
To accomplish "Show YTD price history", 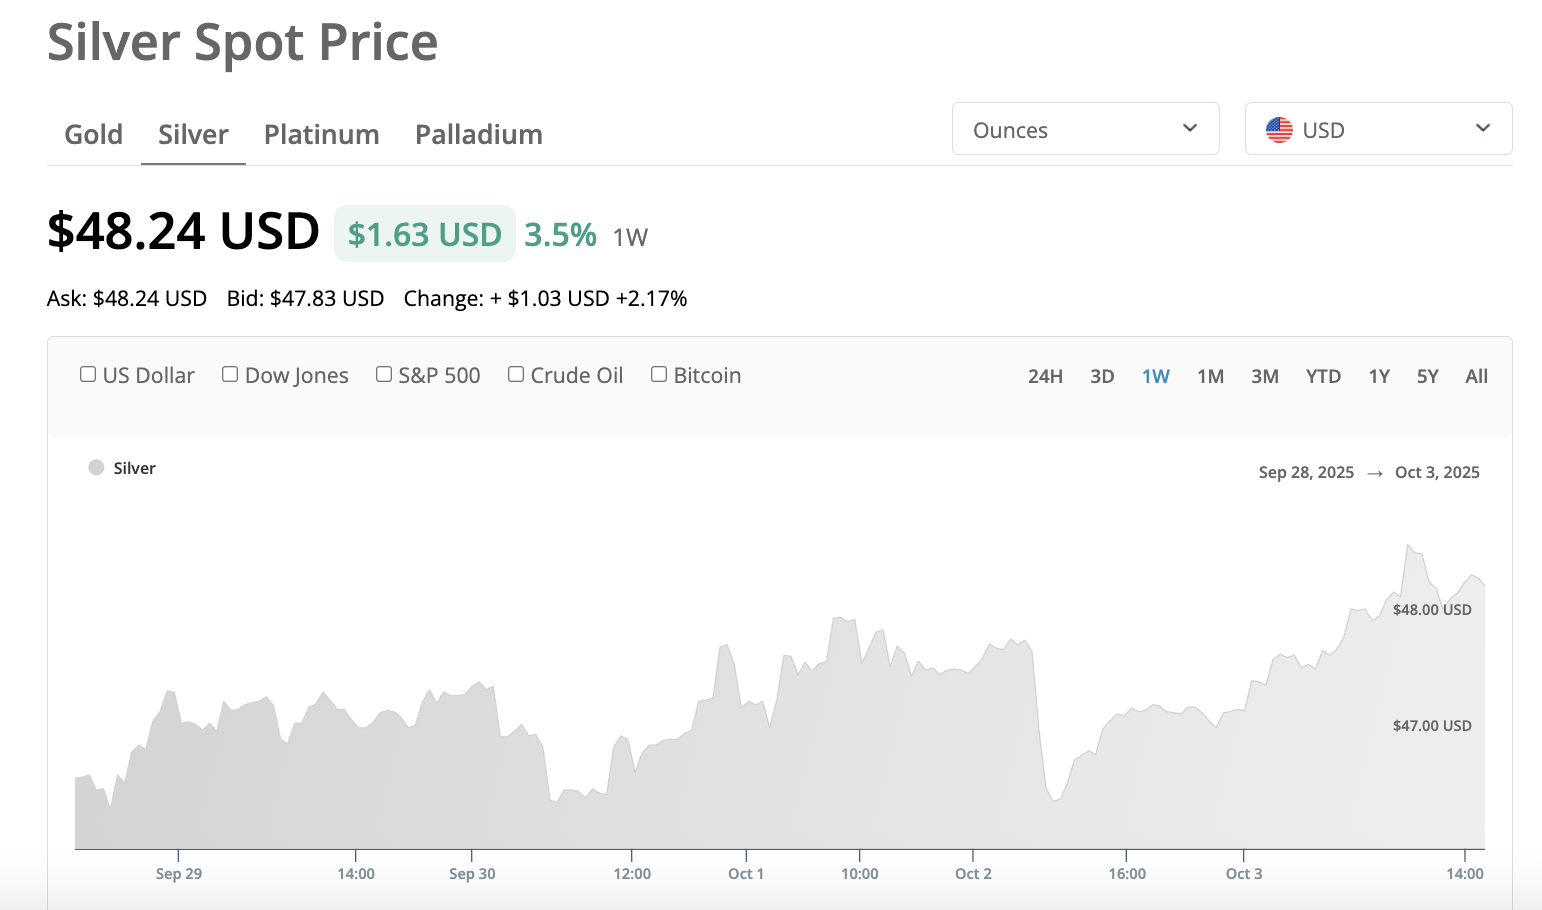I will pos(1323,376).
